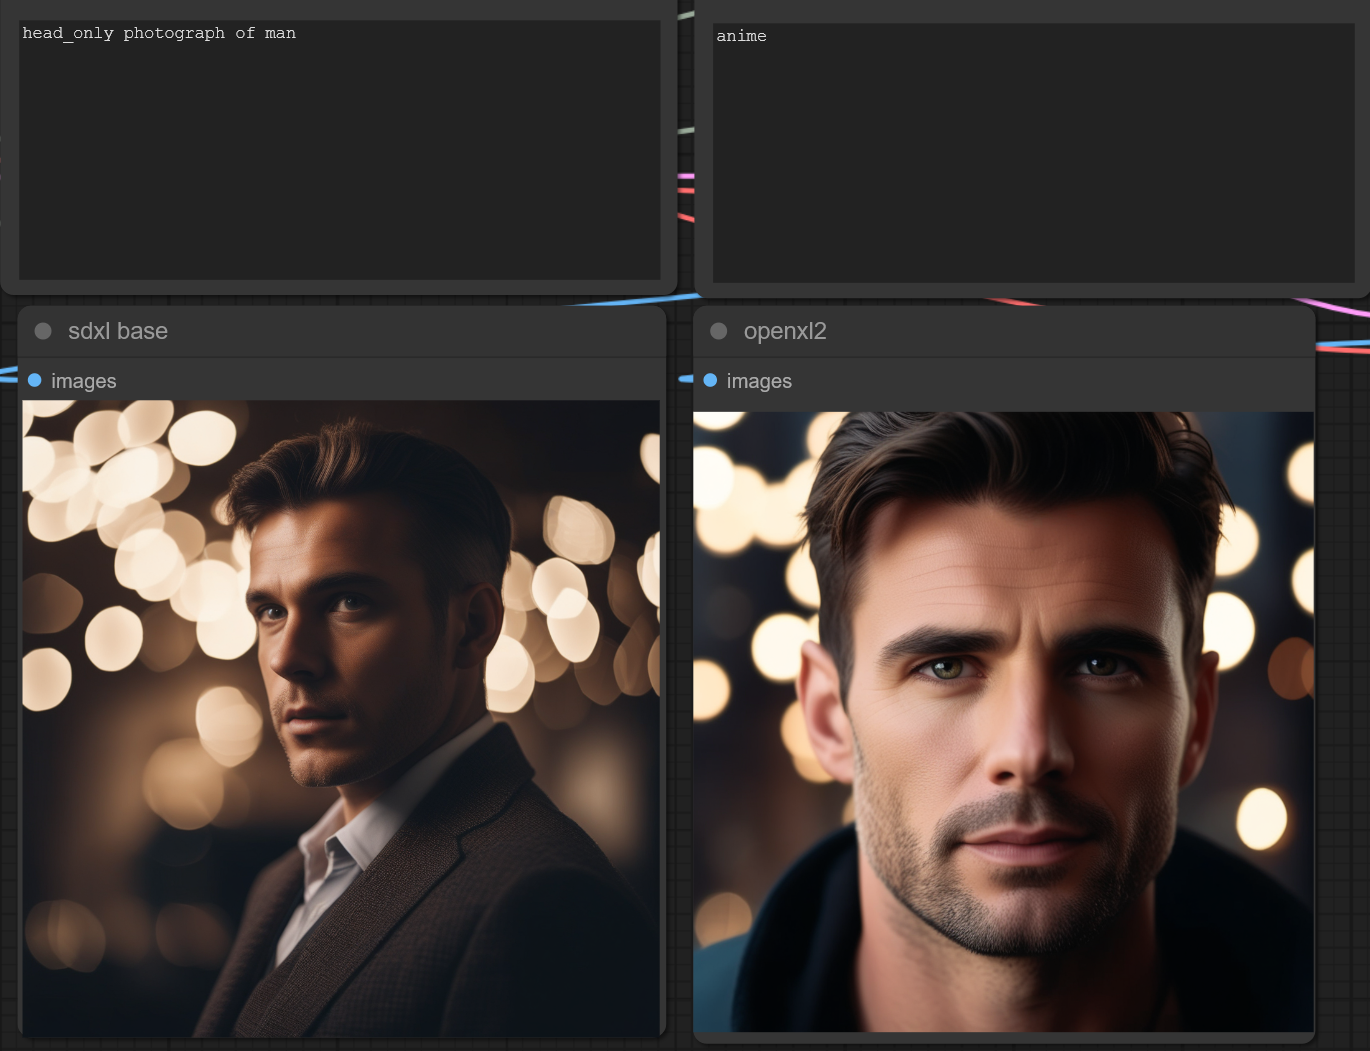The width and height of the screenshot is (1370, 1051).
Task: Collapse the openxl2 node using its gray dot
Action: point(718,331)
